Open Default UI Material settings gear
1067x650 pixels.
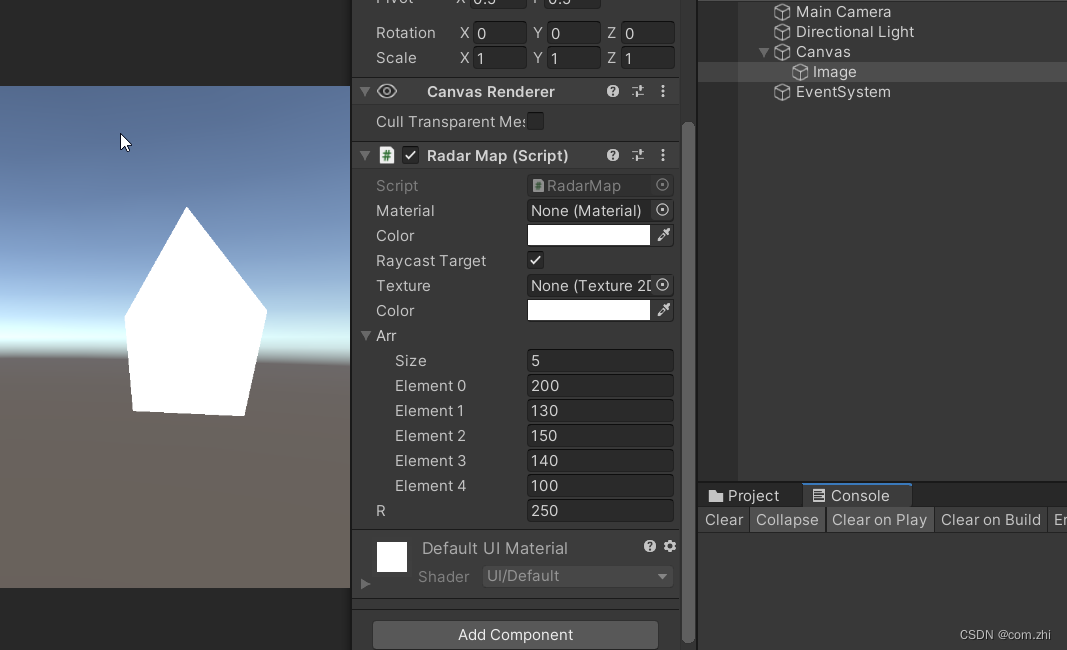pyautogui.click(x=670, y=546)
